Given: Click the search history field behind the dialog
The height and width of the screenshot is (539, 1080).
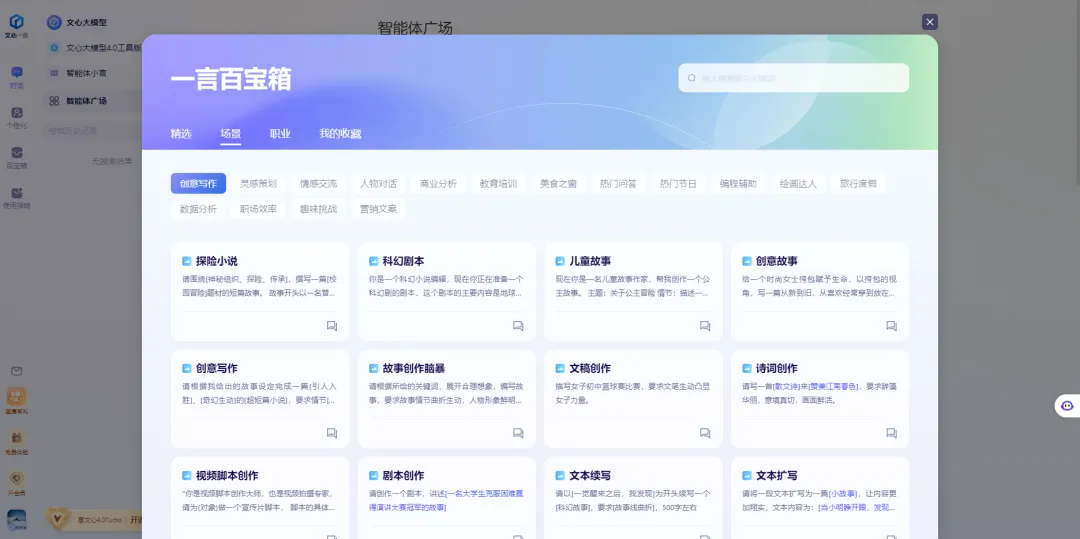Looking at the screenshot, I should click(94, 131).
